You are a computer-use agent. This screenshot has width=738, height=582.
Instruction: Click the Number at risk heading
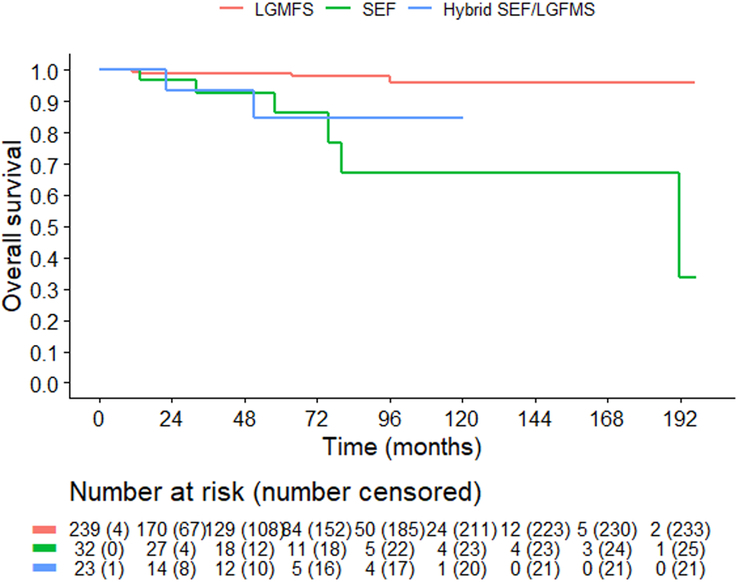click(275, 493)
